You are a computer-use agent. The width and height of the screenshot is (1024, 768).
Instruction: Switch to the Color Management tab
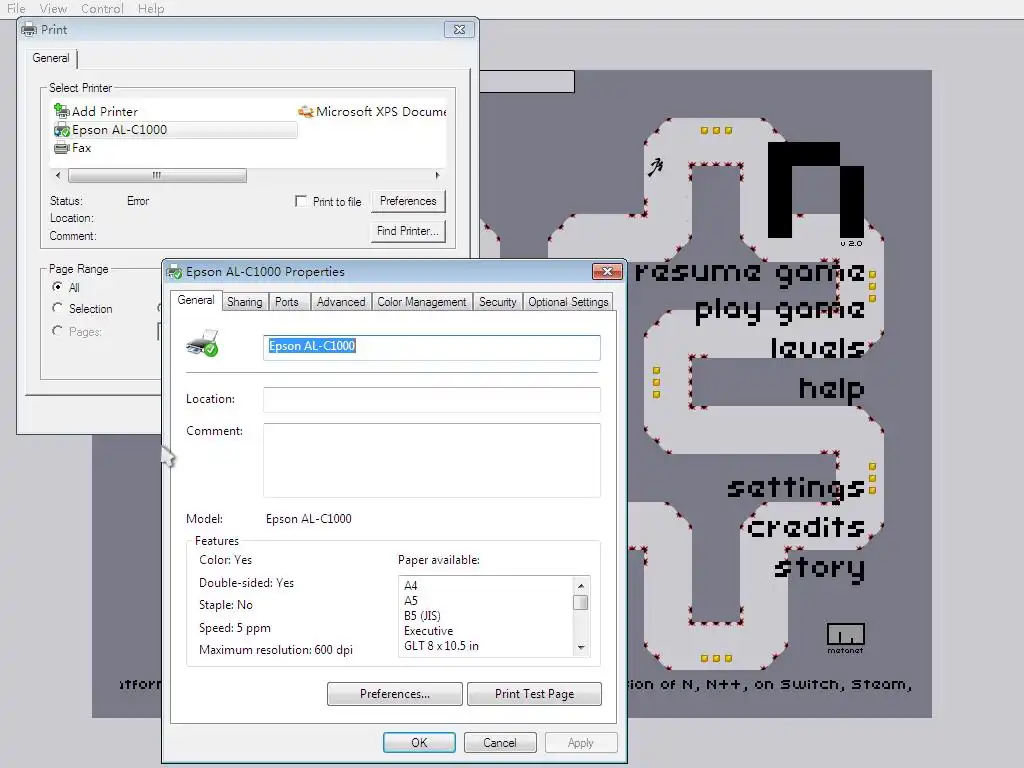click(x=422, y=302)
